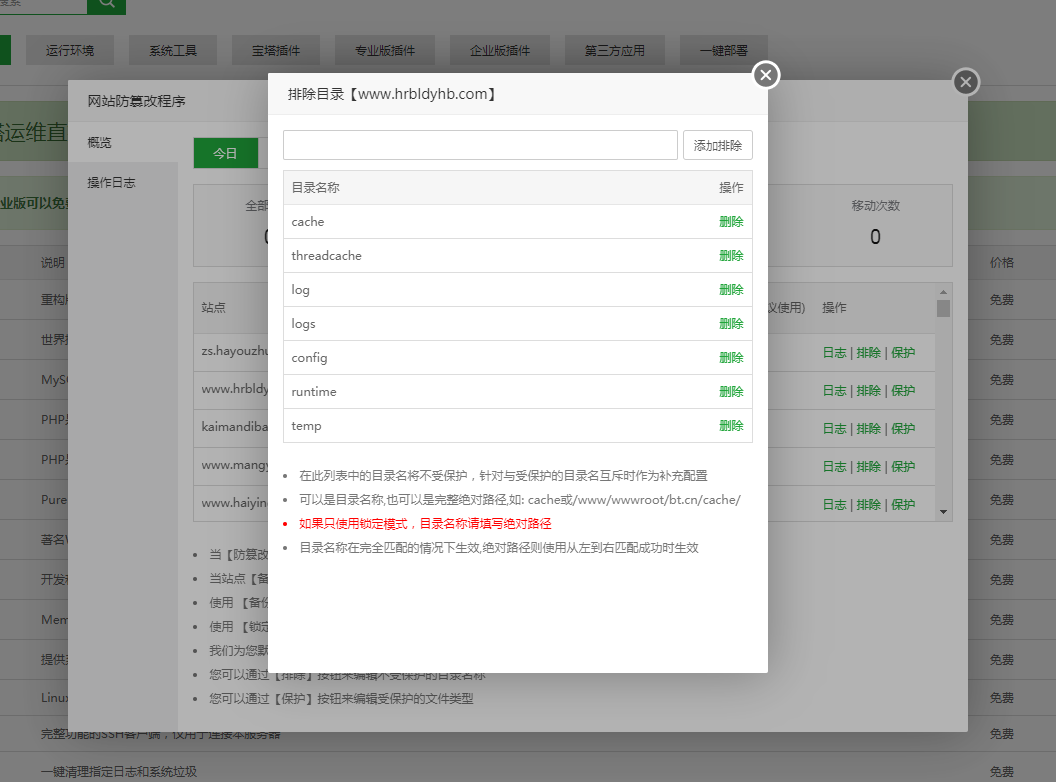Click the log directory name
The image size is (1056, 782).
tap(300, 290)
